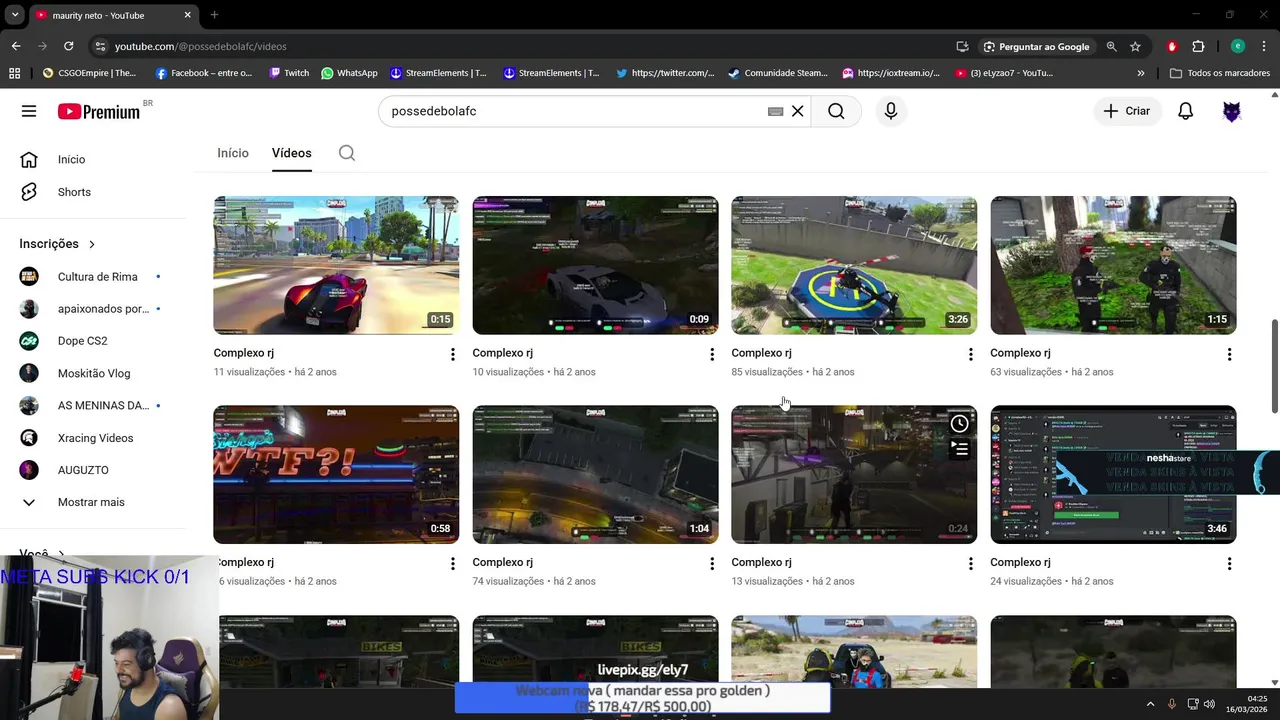1280x720 pixels.
Task: Click the taskbar microphone tray icon
Action: (1171, 704)
